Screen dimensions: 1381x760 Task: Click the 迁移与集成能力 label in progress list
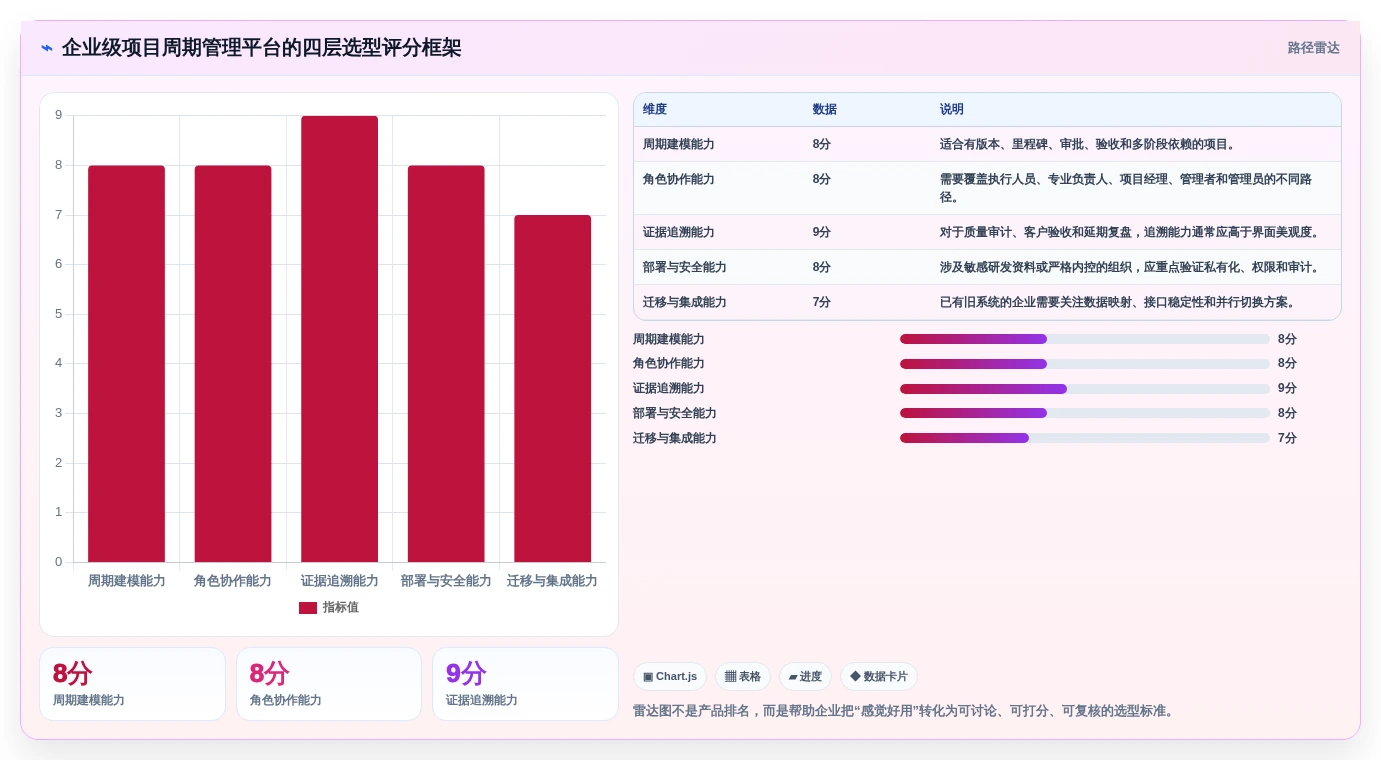(x=675, y=438)
